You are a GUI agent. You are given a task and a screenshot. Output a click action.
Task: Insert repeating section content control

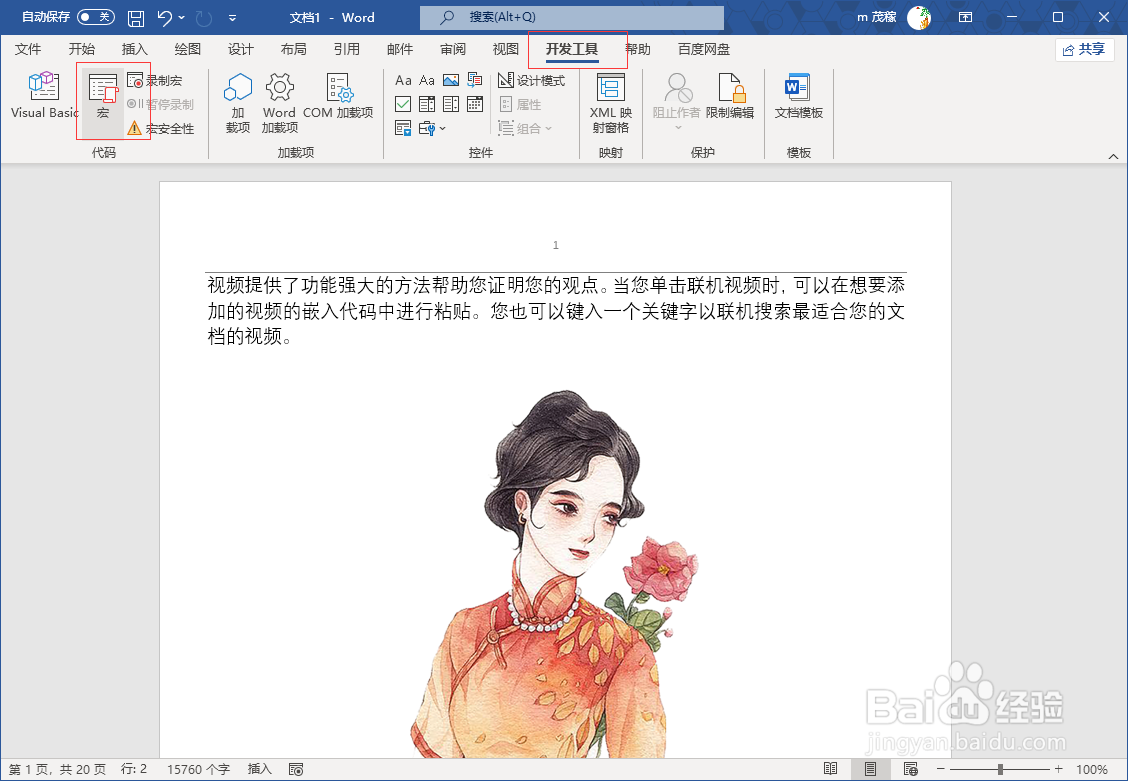pos(404,129)
